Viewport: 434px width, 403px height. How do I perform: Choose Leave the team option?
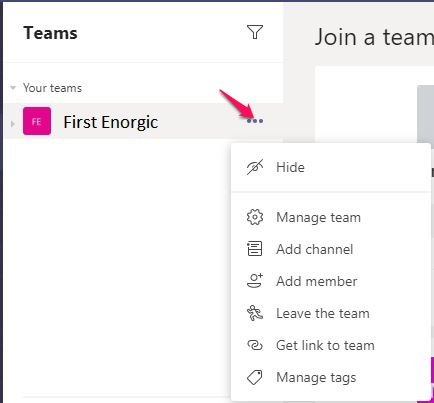(x=331, y=313)
